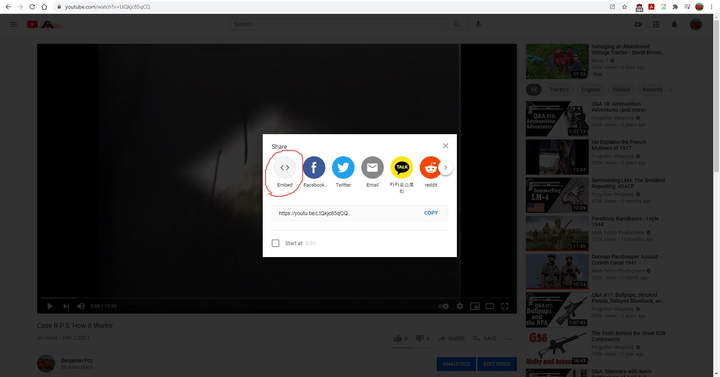The image size is (720, 377).
Task: Click the YouTube Search box
Action: click(x=337, y=24)
